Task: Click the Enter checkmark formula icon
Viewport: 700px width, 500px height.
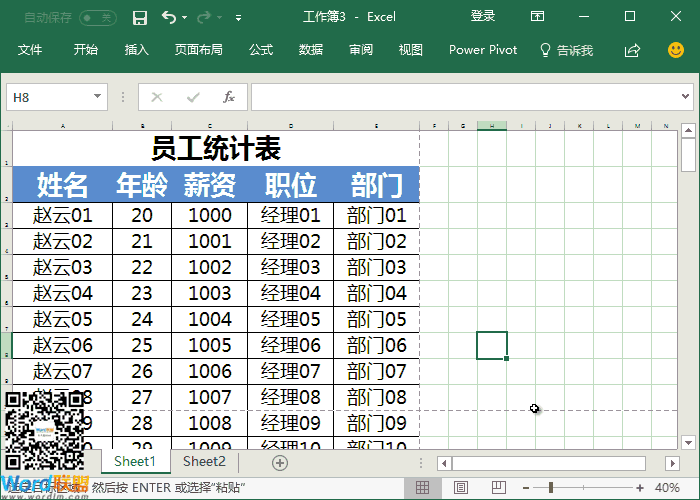Action: tap(193, 97)
